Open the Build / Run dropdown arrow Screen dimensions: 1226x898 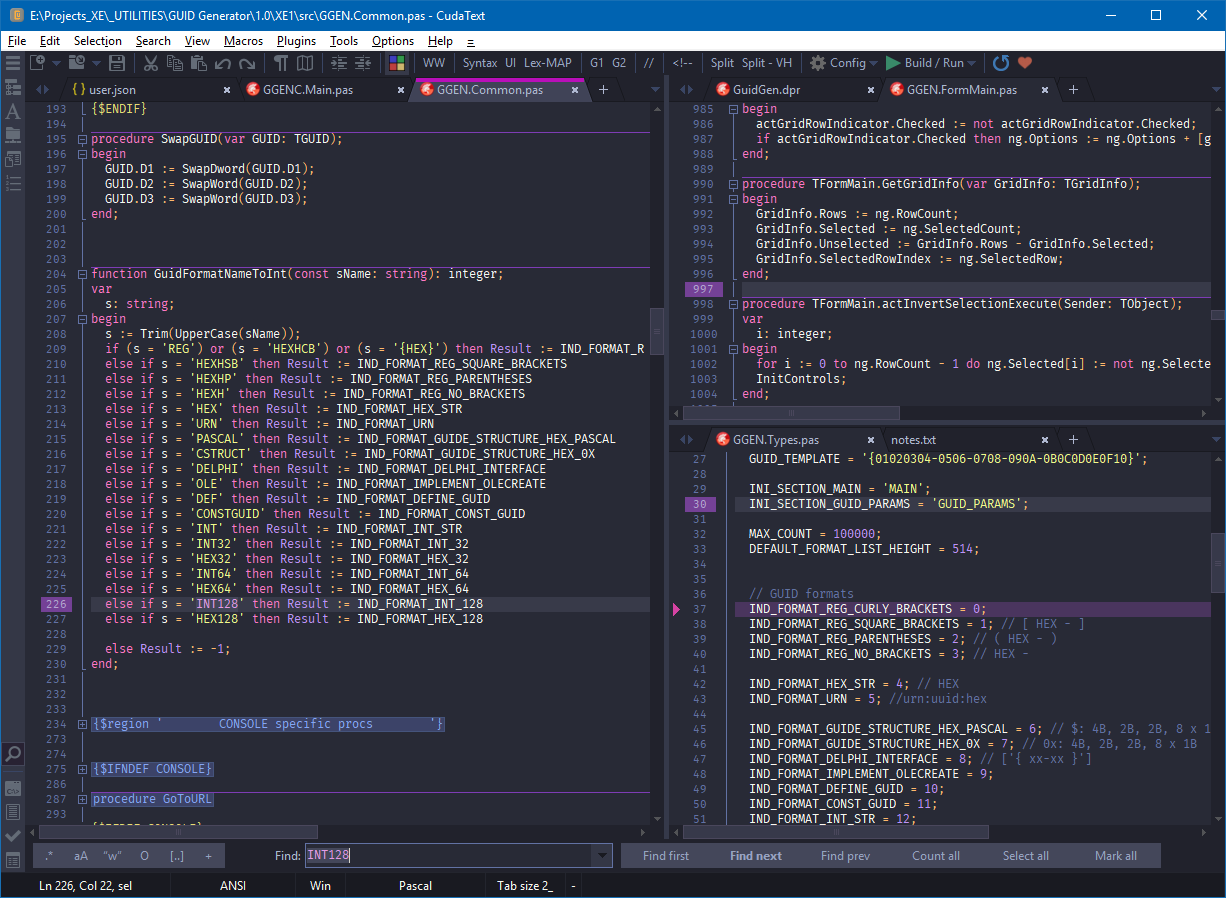tap(972, 63)
